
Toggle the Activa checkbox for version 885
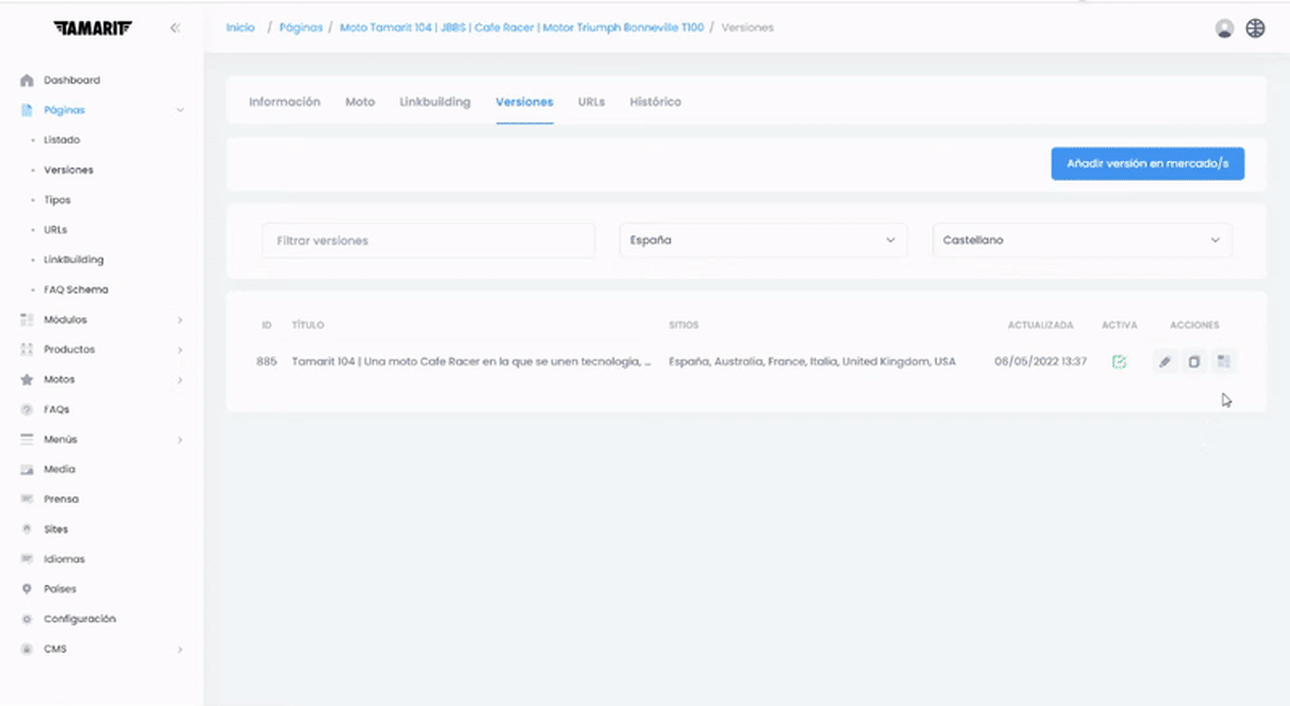click(x=1119, y=362)
